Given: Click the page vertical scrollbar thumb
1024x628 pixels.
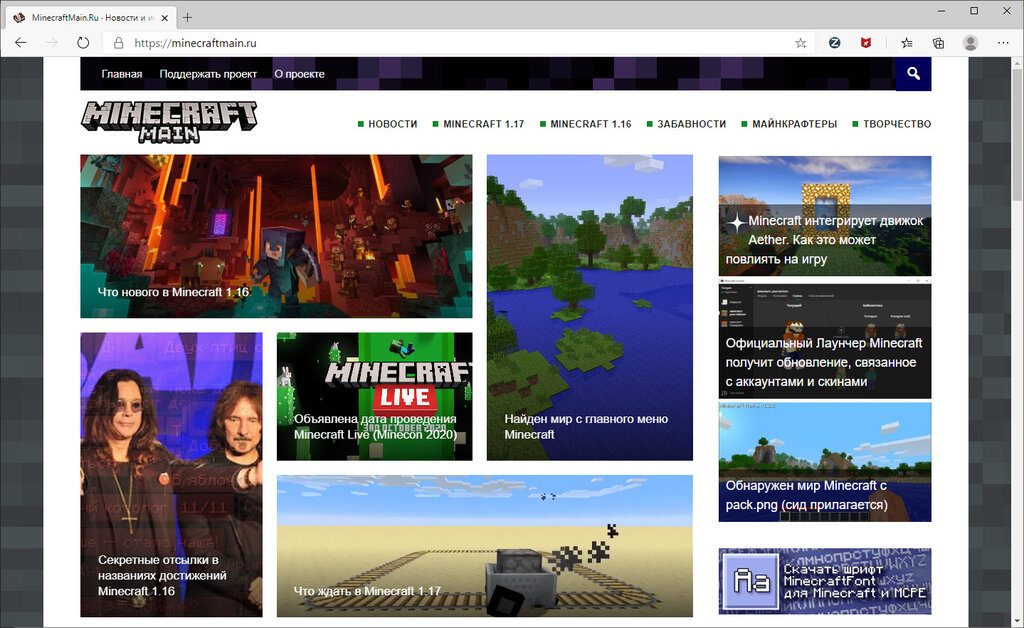Looking at the screenshot, I should [x=1017, y=134].
